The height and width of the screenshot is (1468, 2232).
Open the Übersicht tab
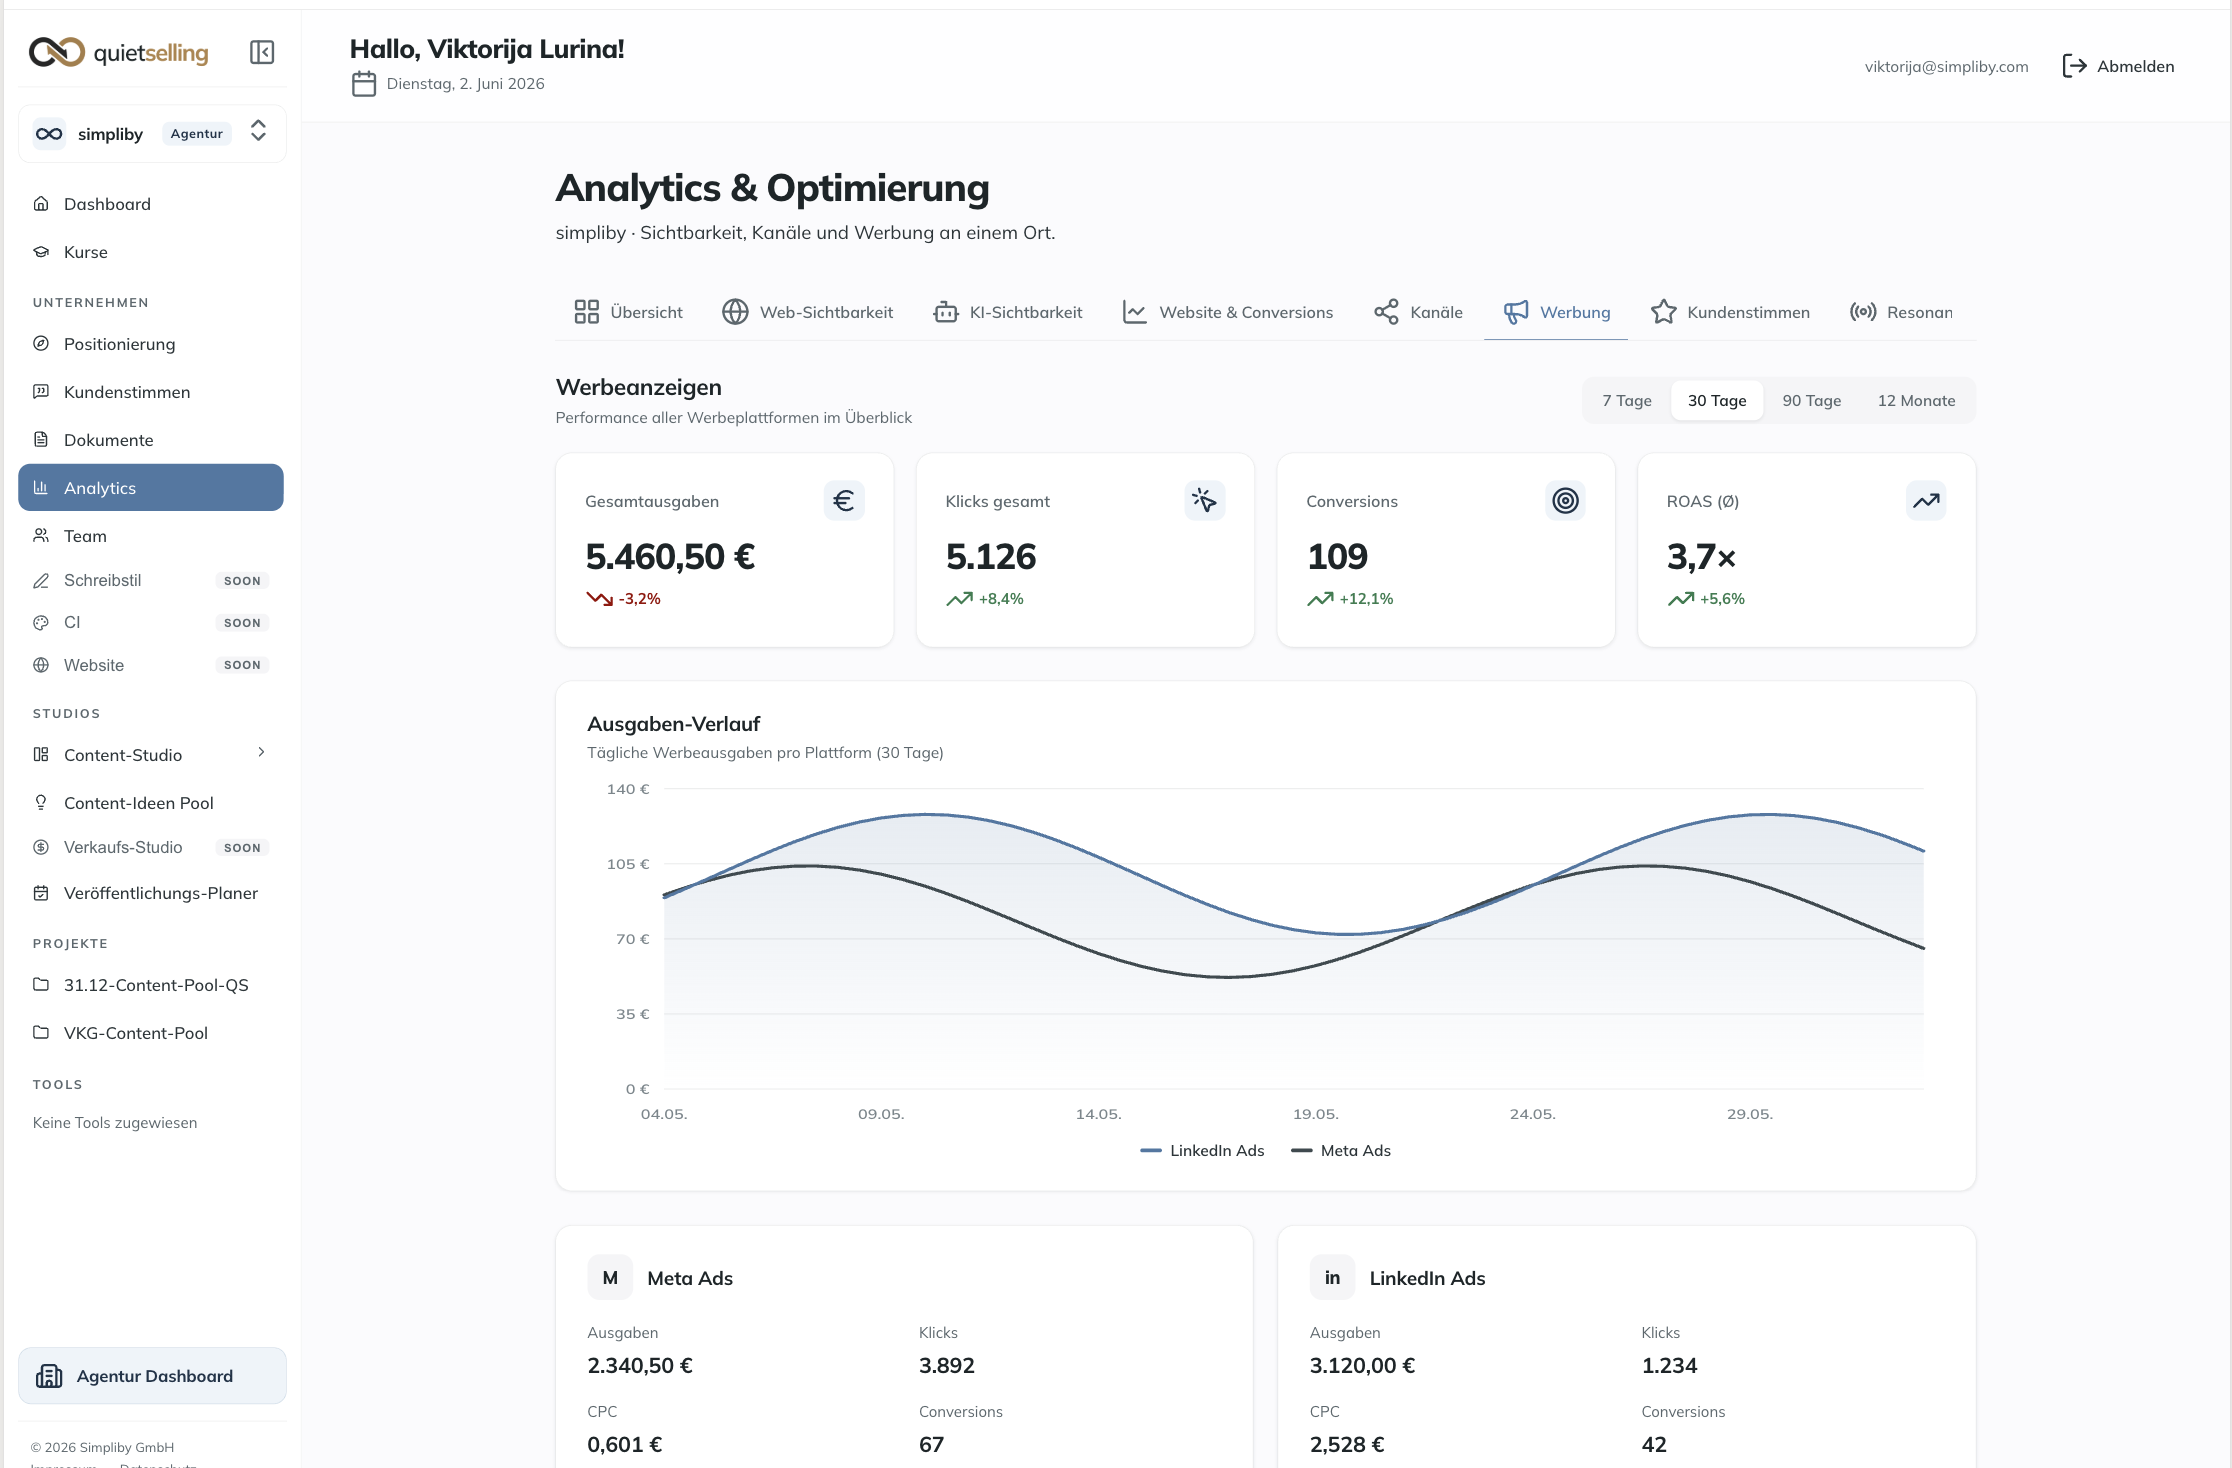[628, 312]
